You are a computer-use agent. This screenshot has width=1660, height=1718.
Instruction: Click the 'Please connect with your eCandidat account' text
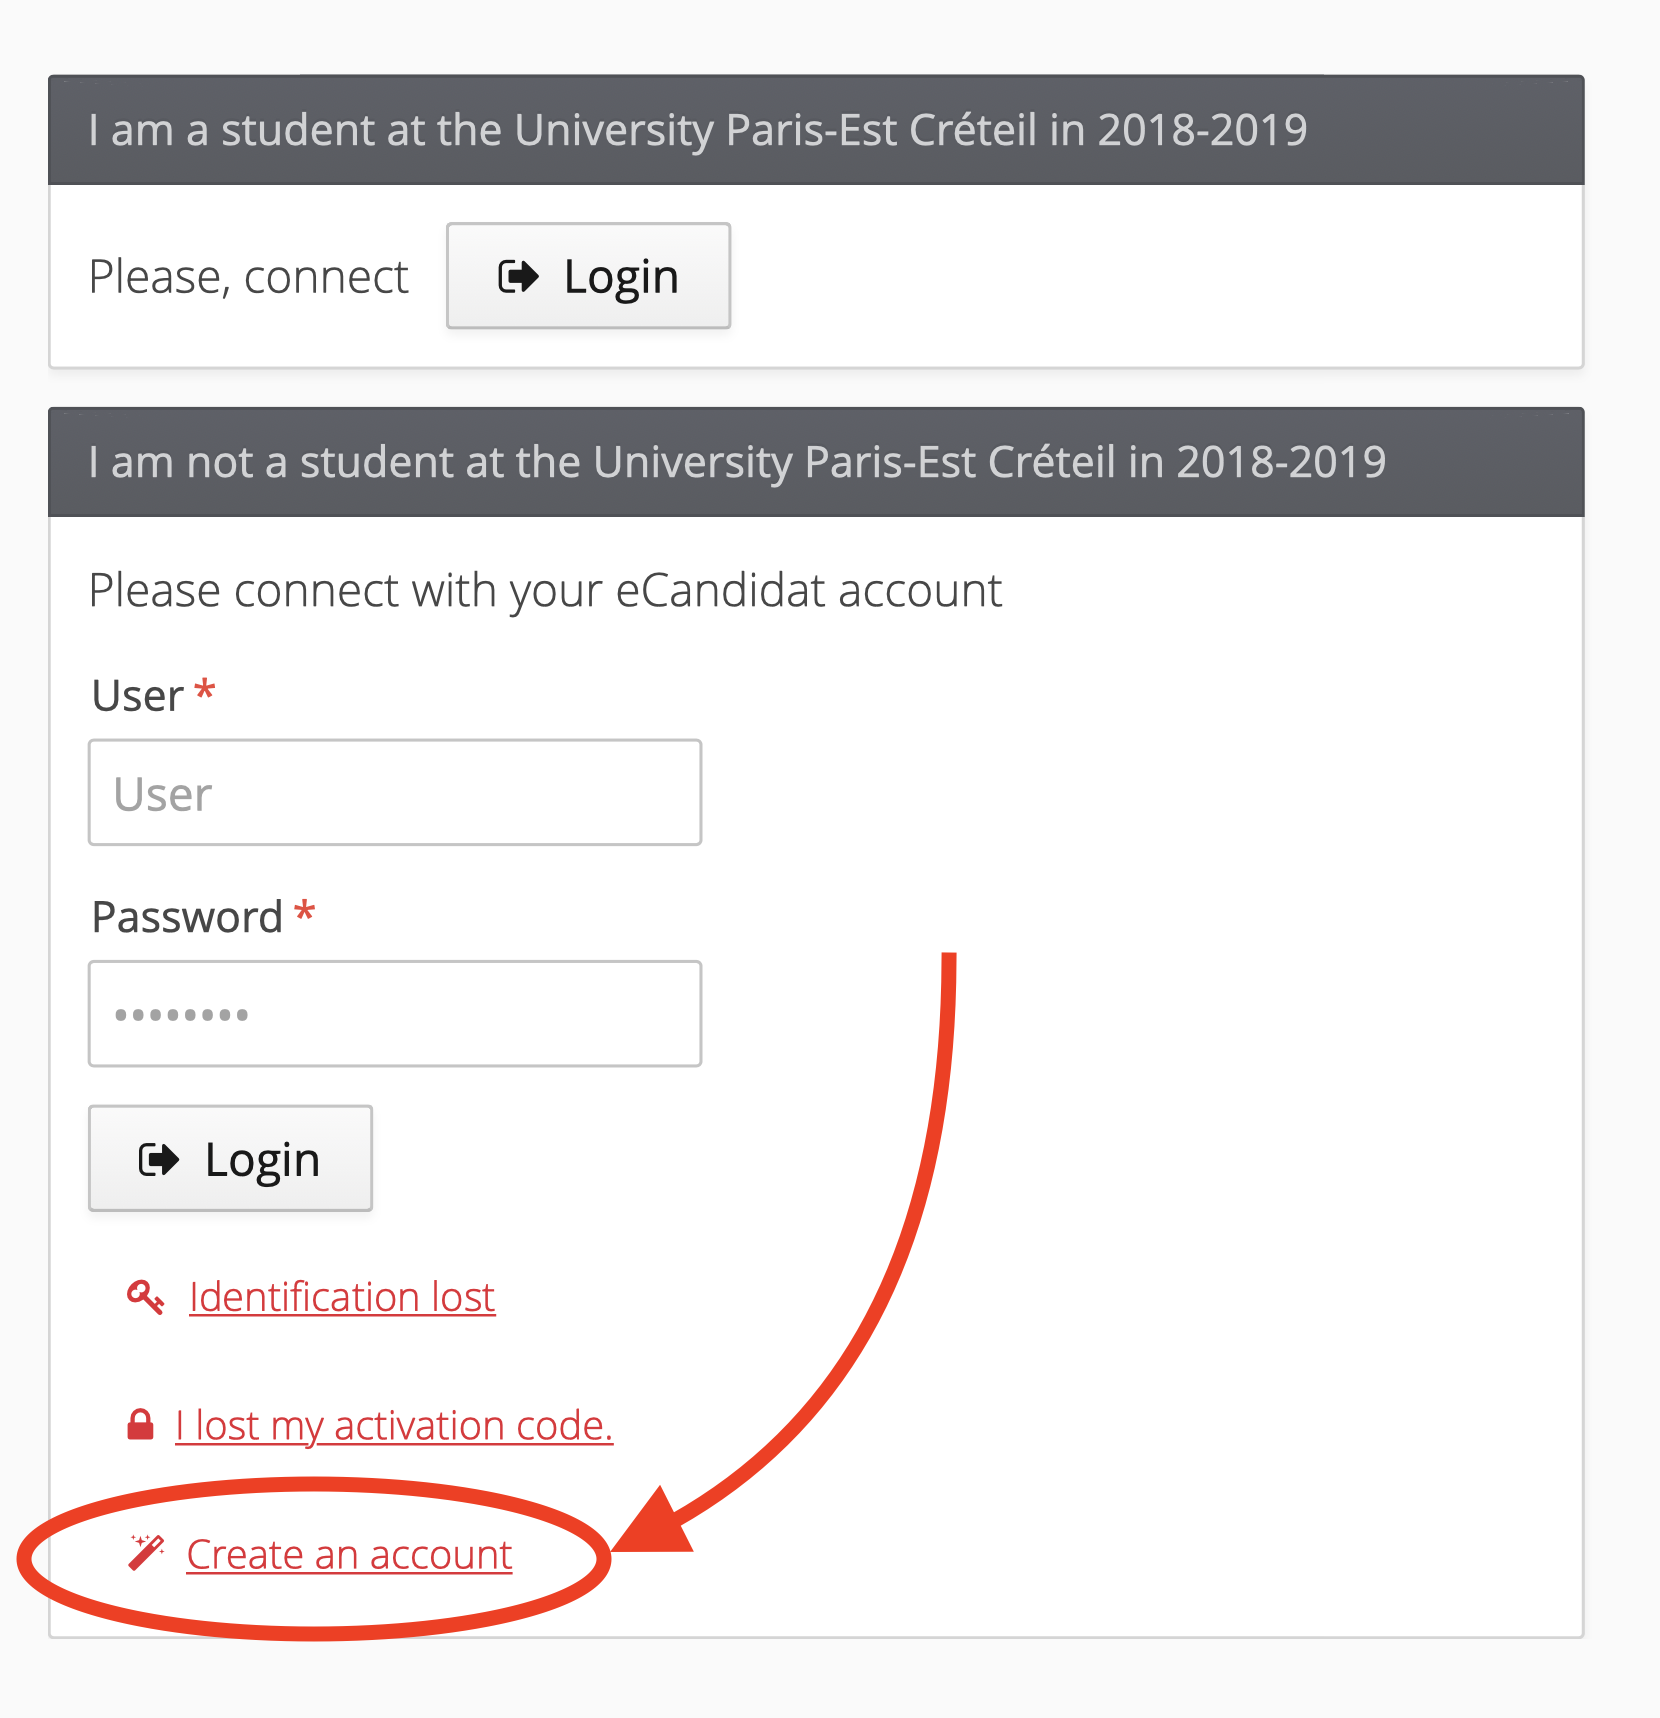click(545, 591)
